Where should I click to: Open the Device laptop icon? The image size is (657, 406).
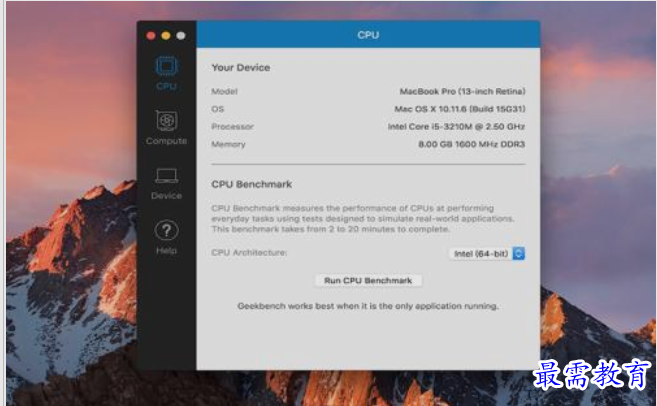166,176
